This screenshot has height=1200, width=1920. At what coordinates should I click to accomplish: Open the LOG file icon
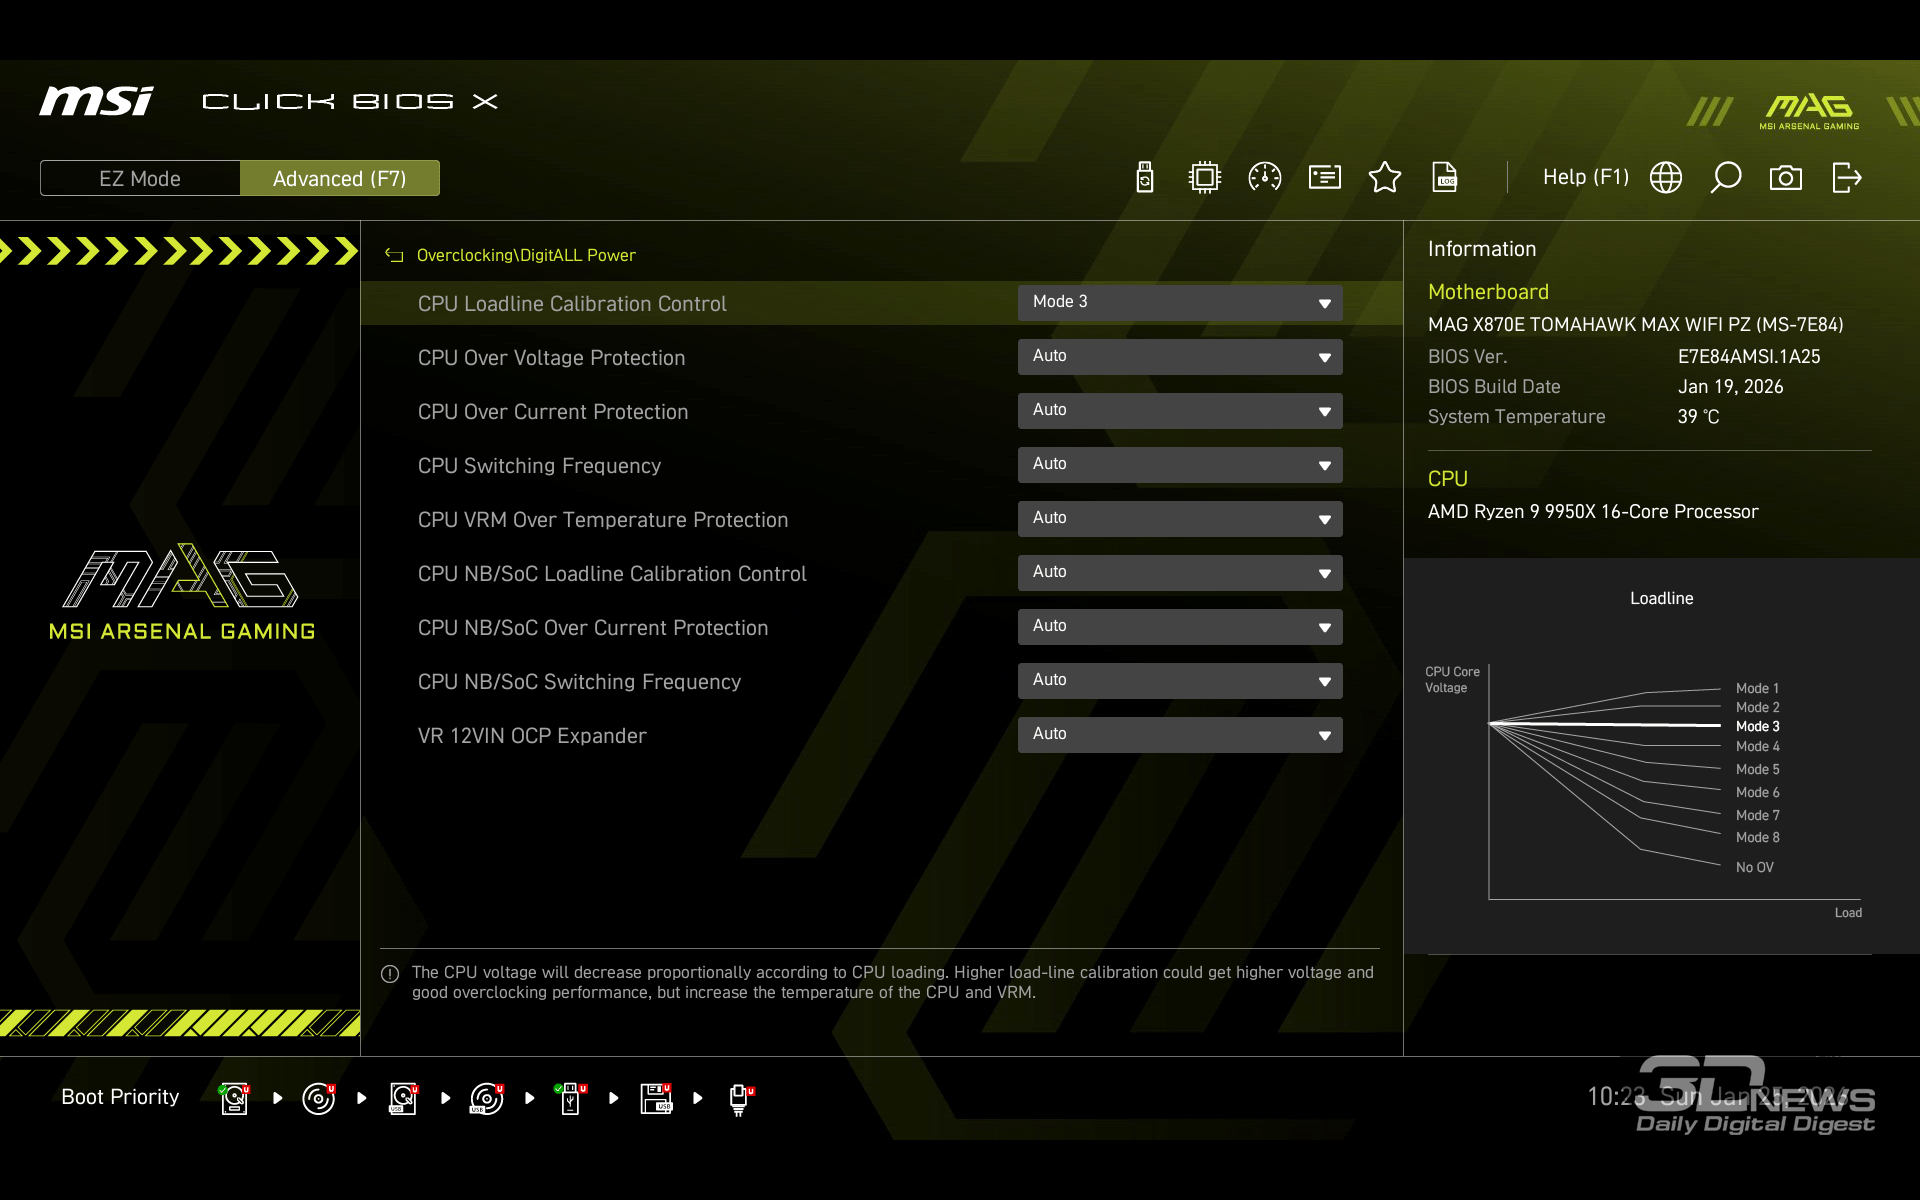click(x=1445, y=178)
